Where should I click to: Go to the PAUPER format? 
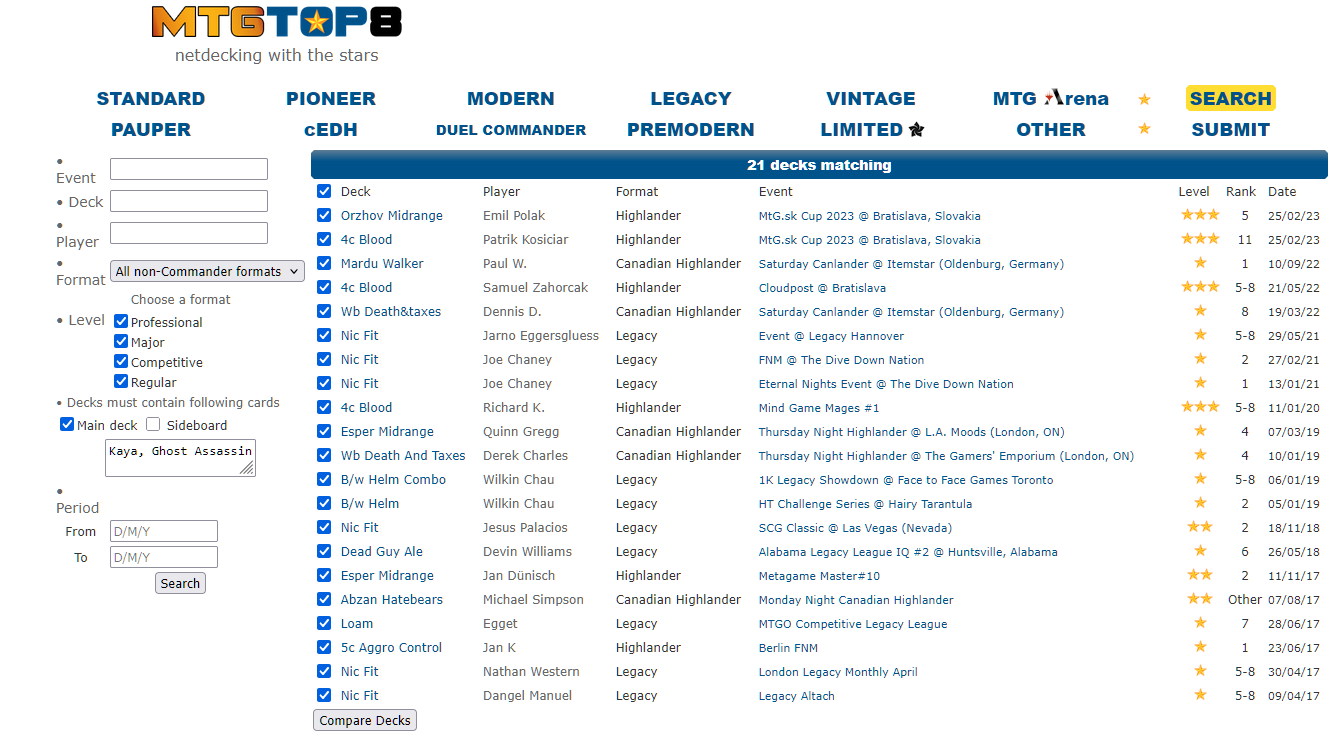tap(151, 130)
